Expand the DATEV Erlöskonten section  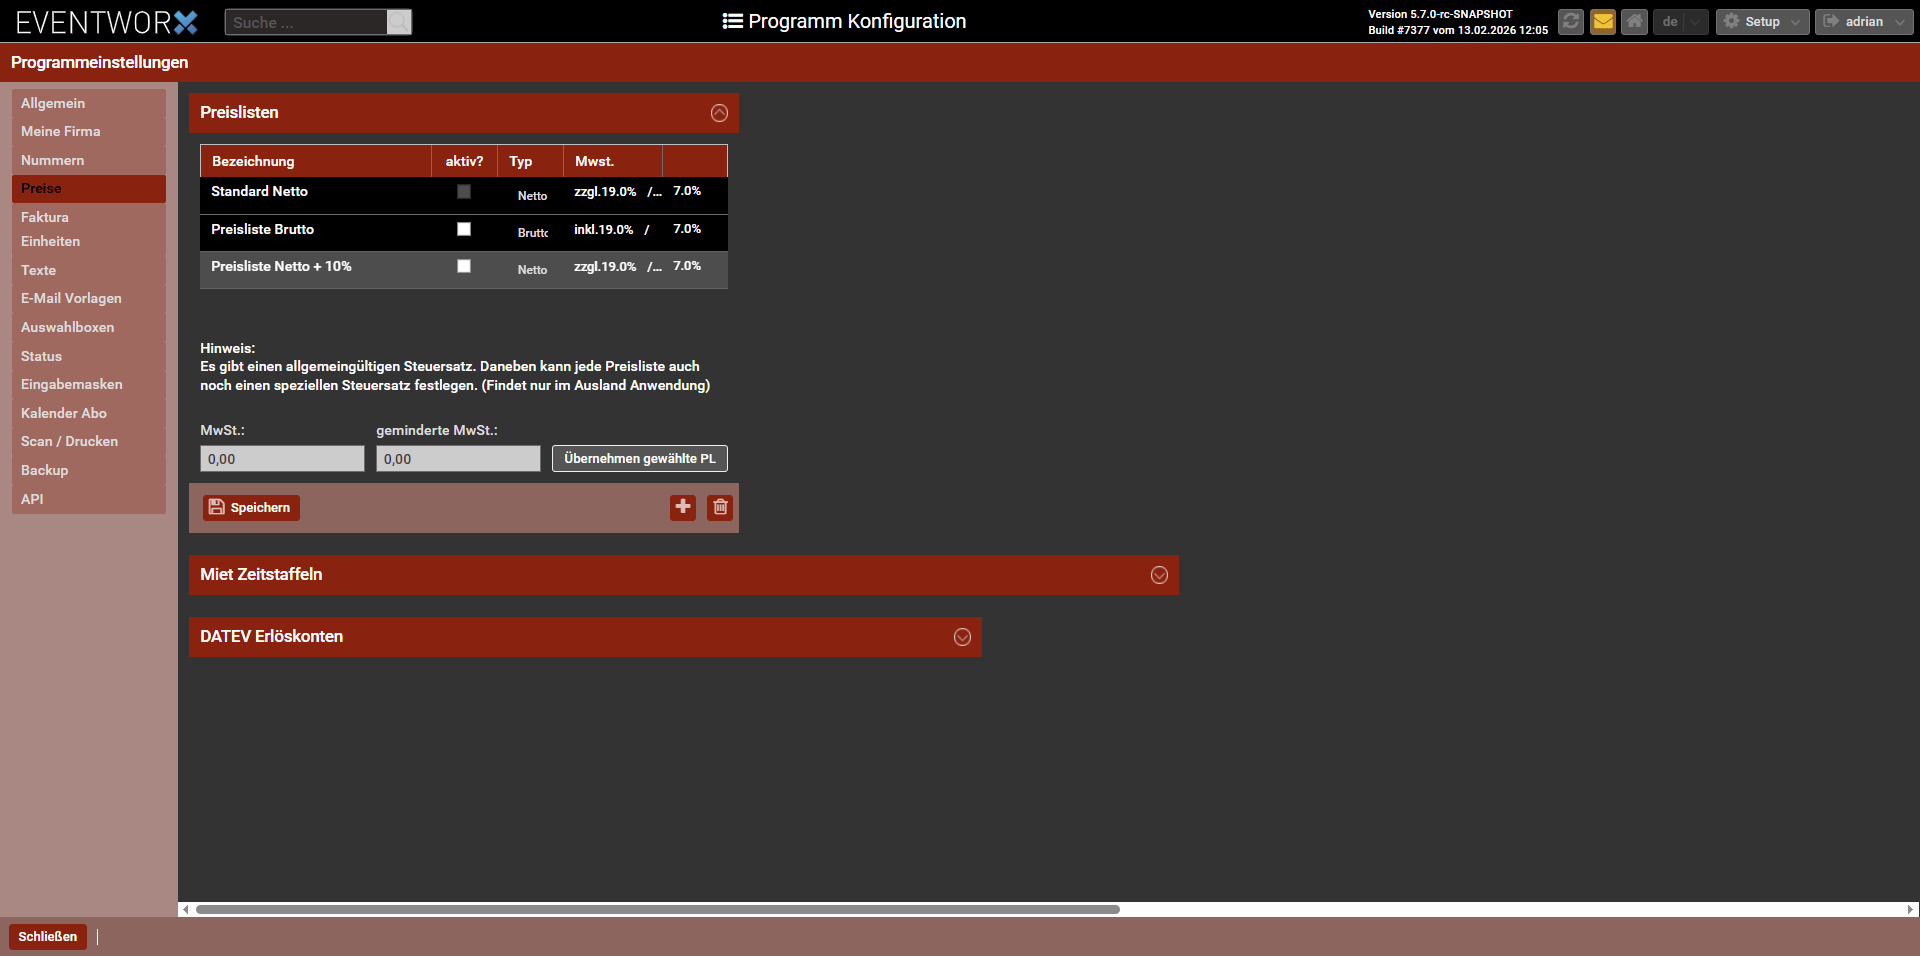point(962,637)
